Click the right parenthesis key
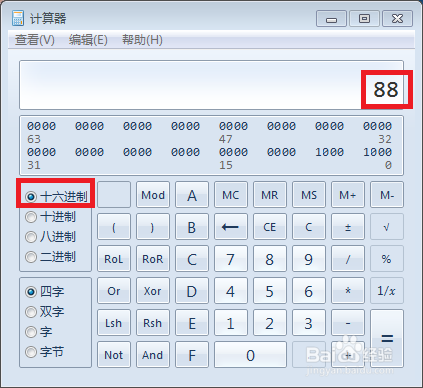 point(153,227)
